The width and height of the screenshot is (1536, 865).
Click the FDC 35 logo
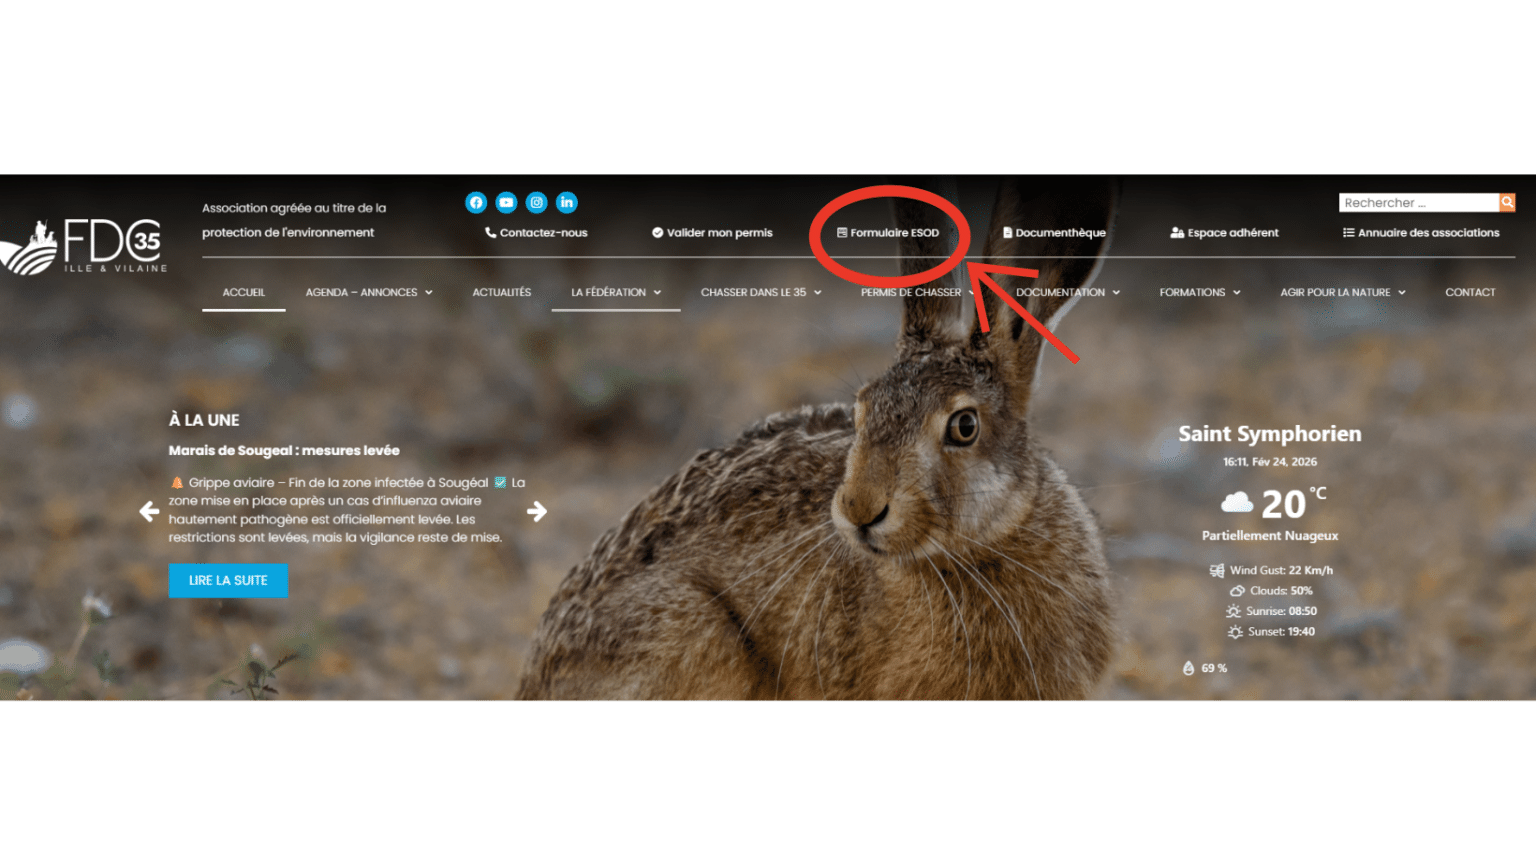click(x=85, y=247)
